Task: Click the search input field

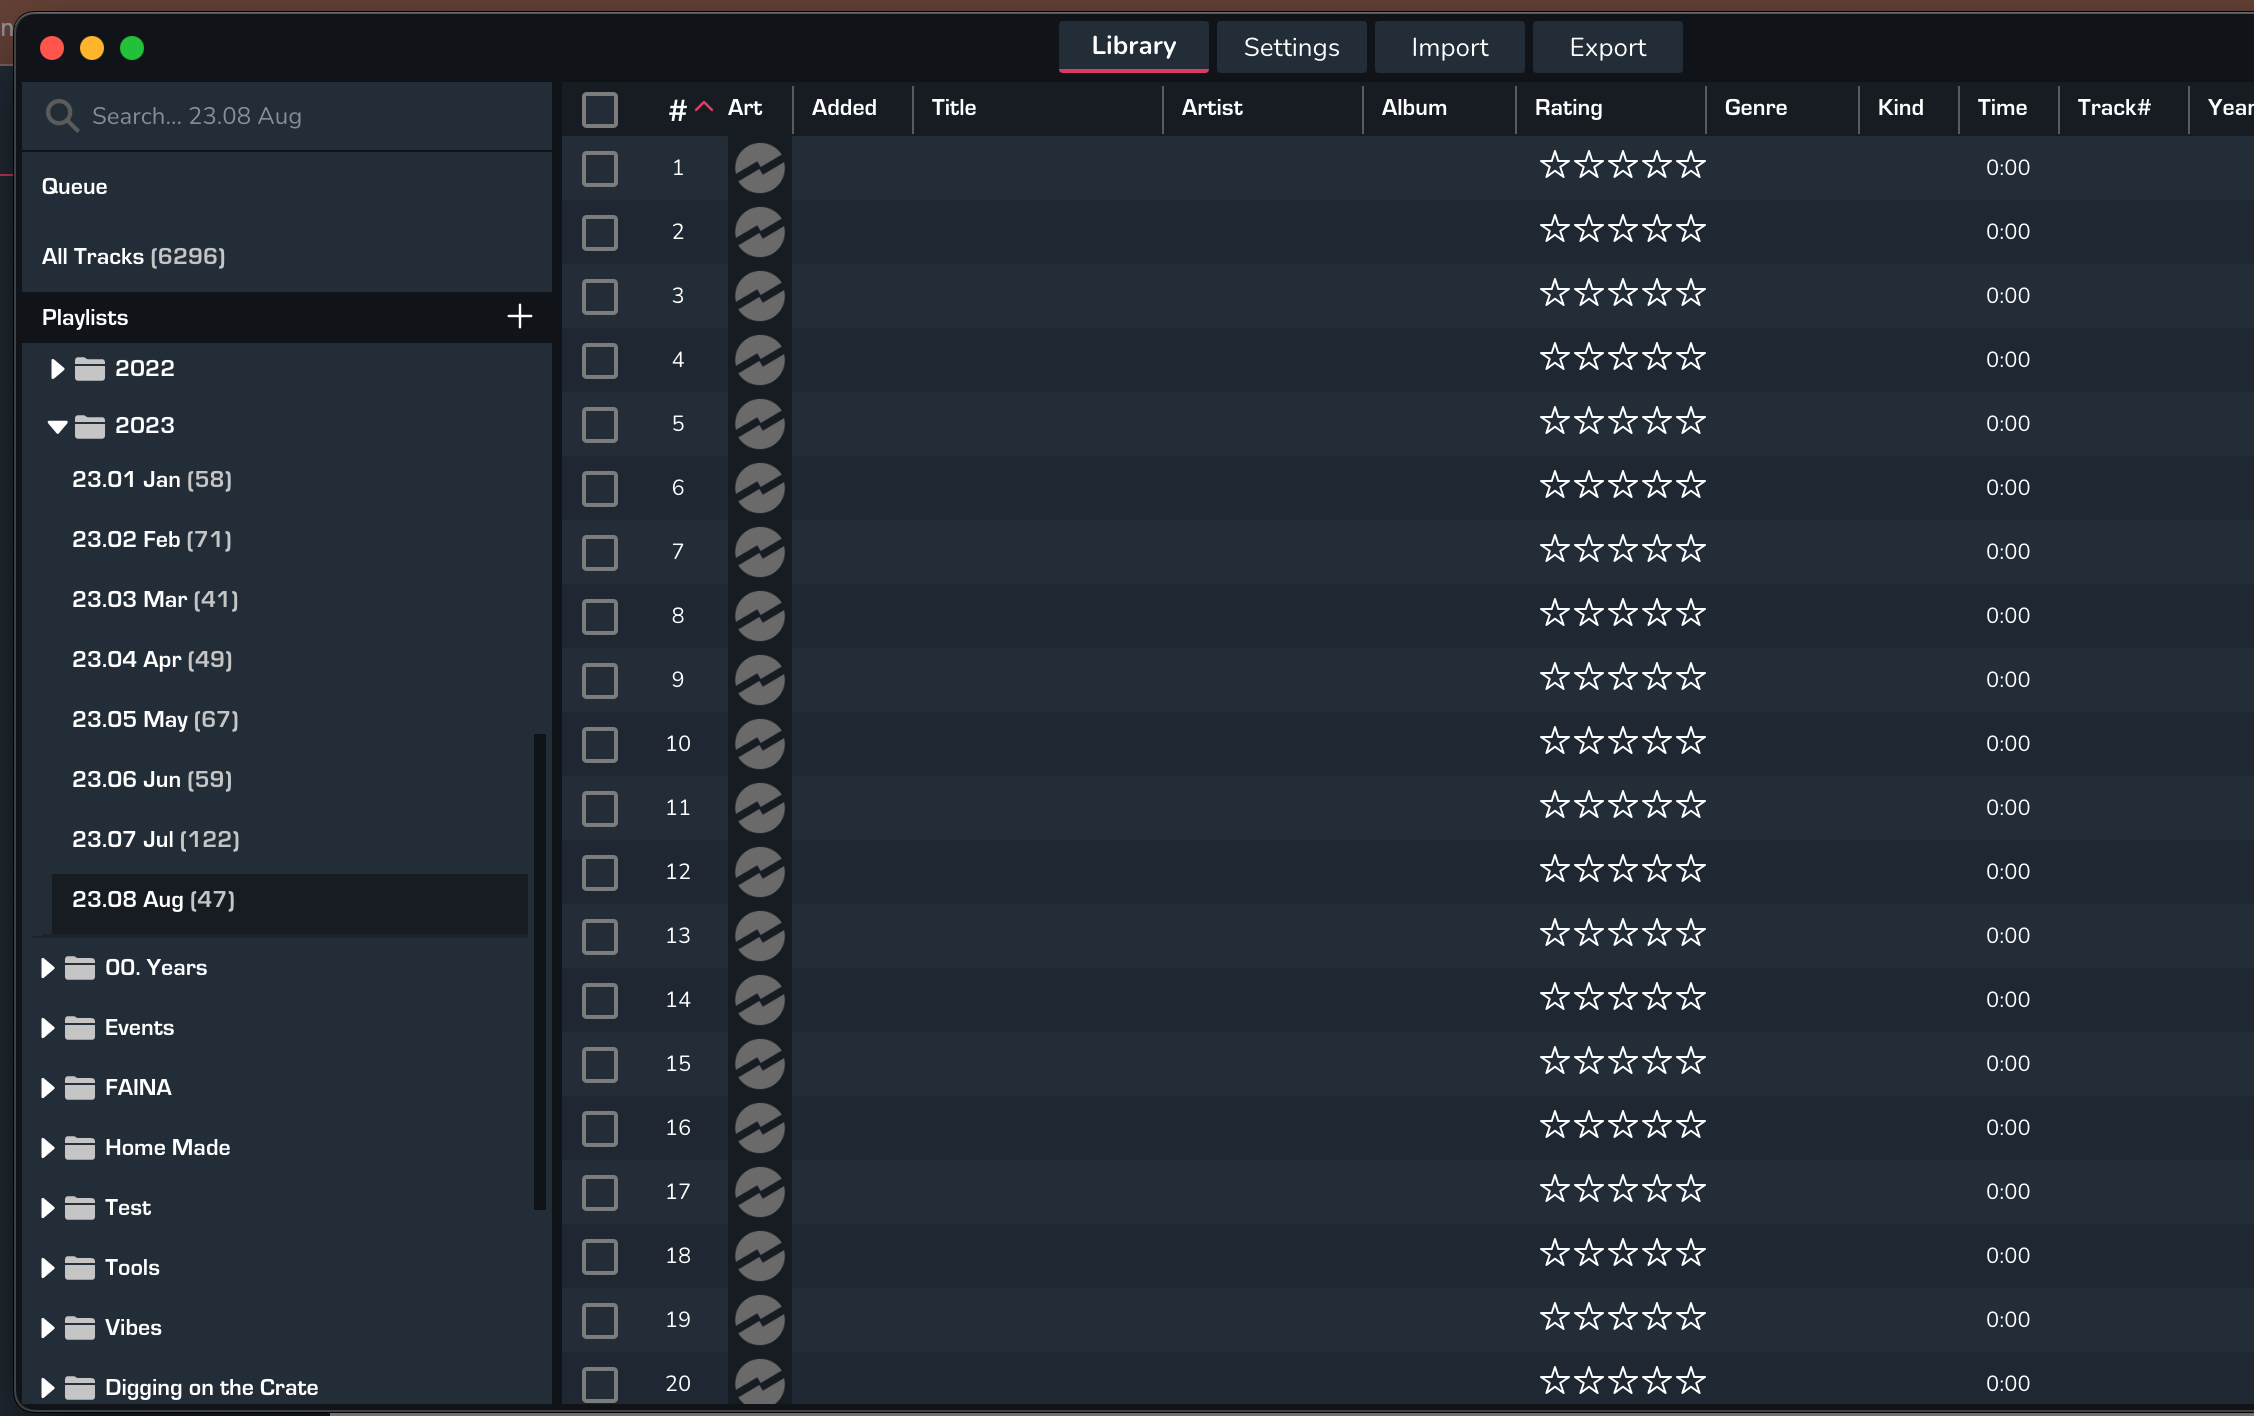Action: [300, 116]
